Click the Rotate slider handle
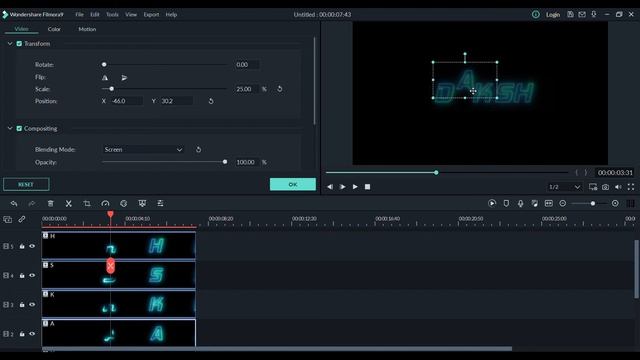The width and height of the screenshot is (640, 360). coord(104,64)
